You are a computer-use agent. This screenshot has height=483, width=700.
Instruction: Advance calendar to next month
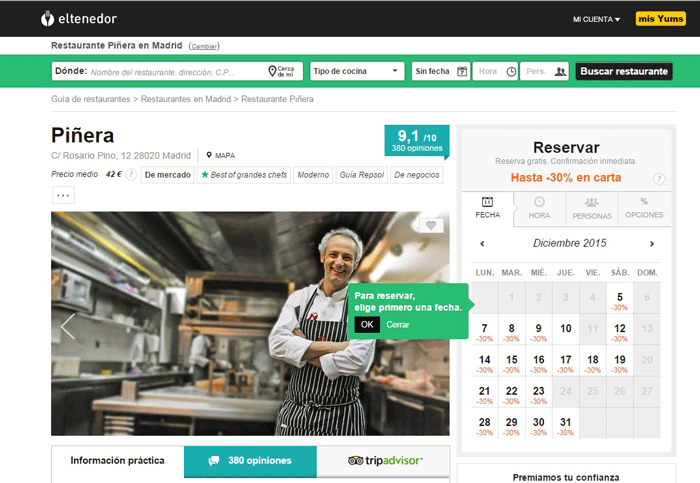coord(652,243)
